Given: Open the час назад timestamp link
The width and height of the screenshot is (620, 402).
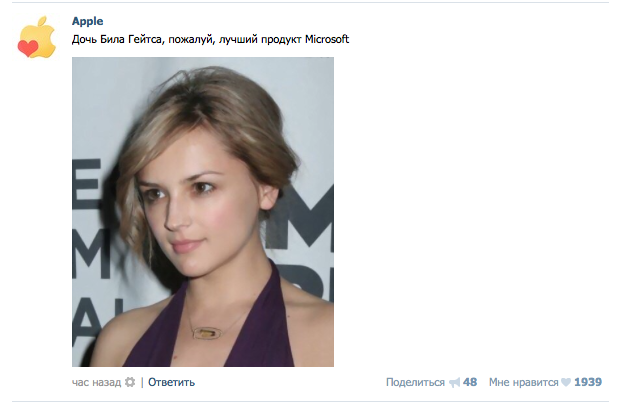Looking at the screenshot, I should [96, 382].
